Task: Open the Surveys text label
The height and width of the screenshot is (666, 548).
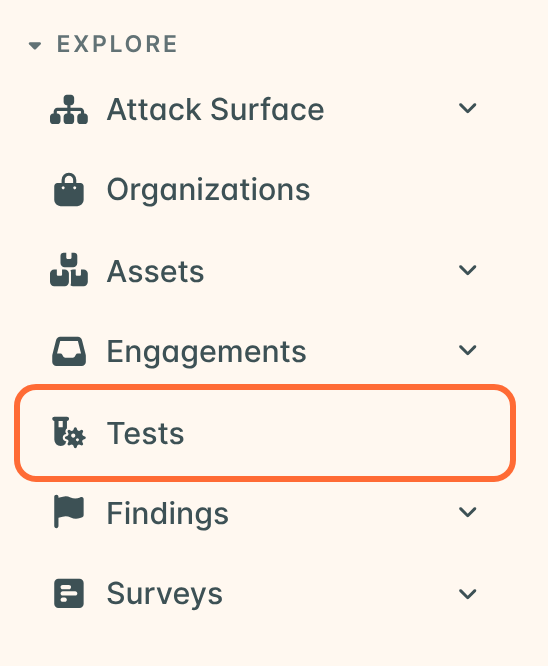Action: tap(164, 595)
